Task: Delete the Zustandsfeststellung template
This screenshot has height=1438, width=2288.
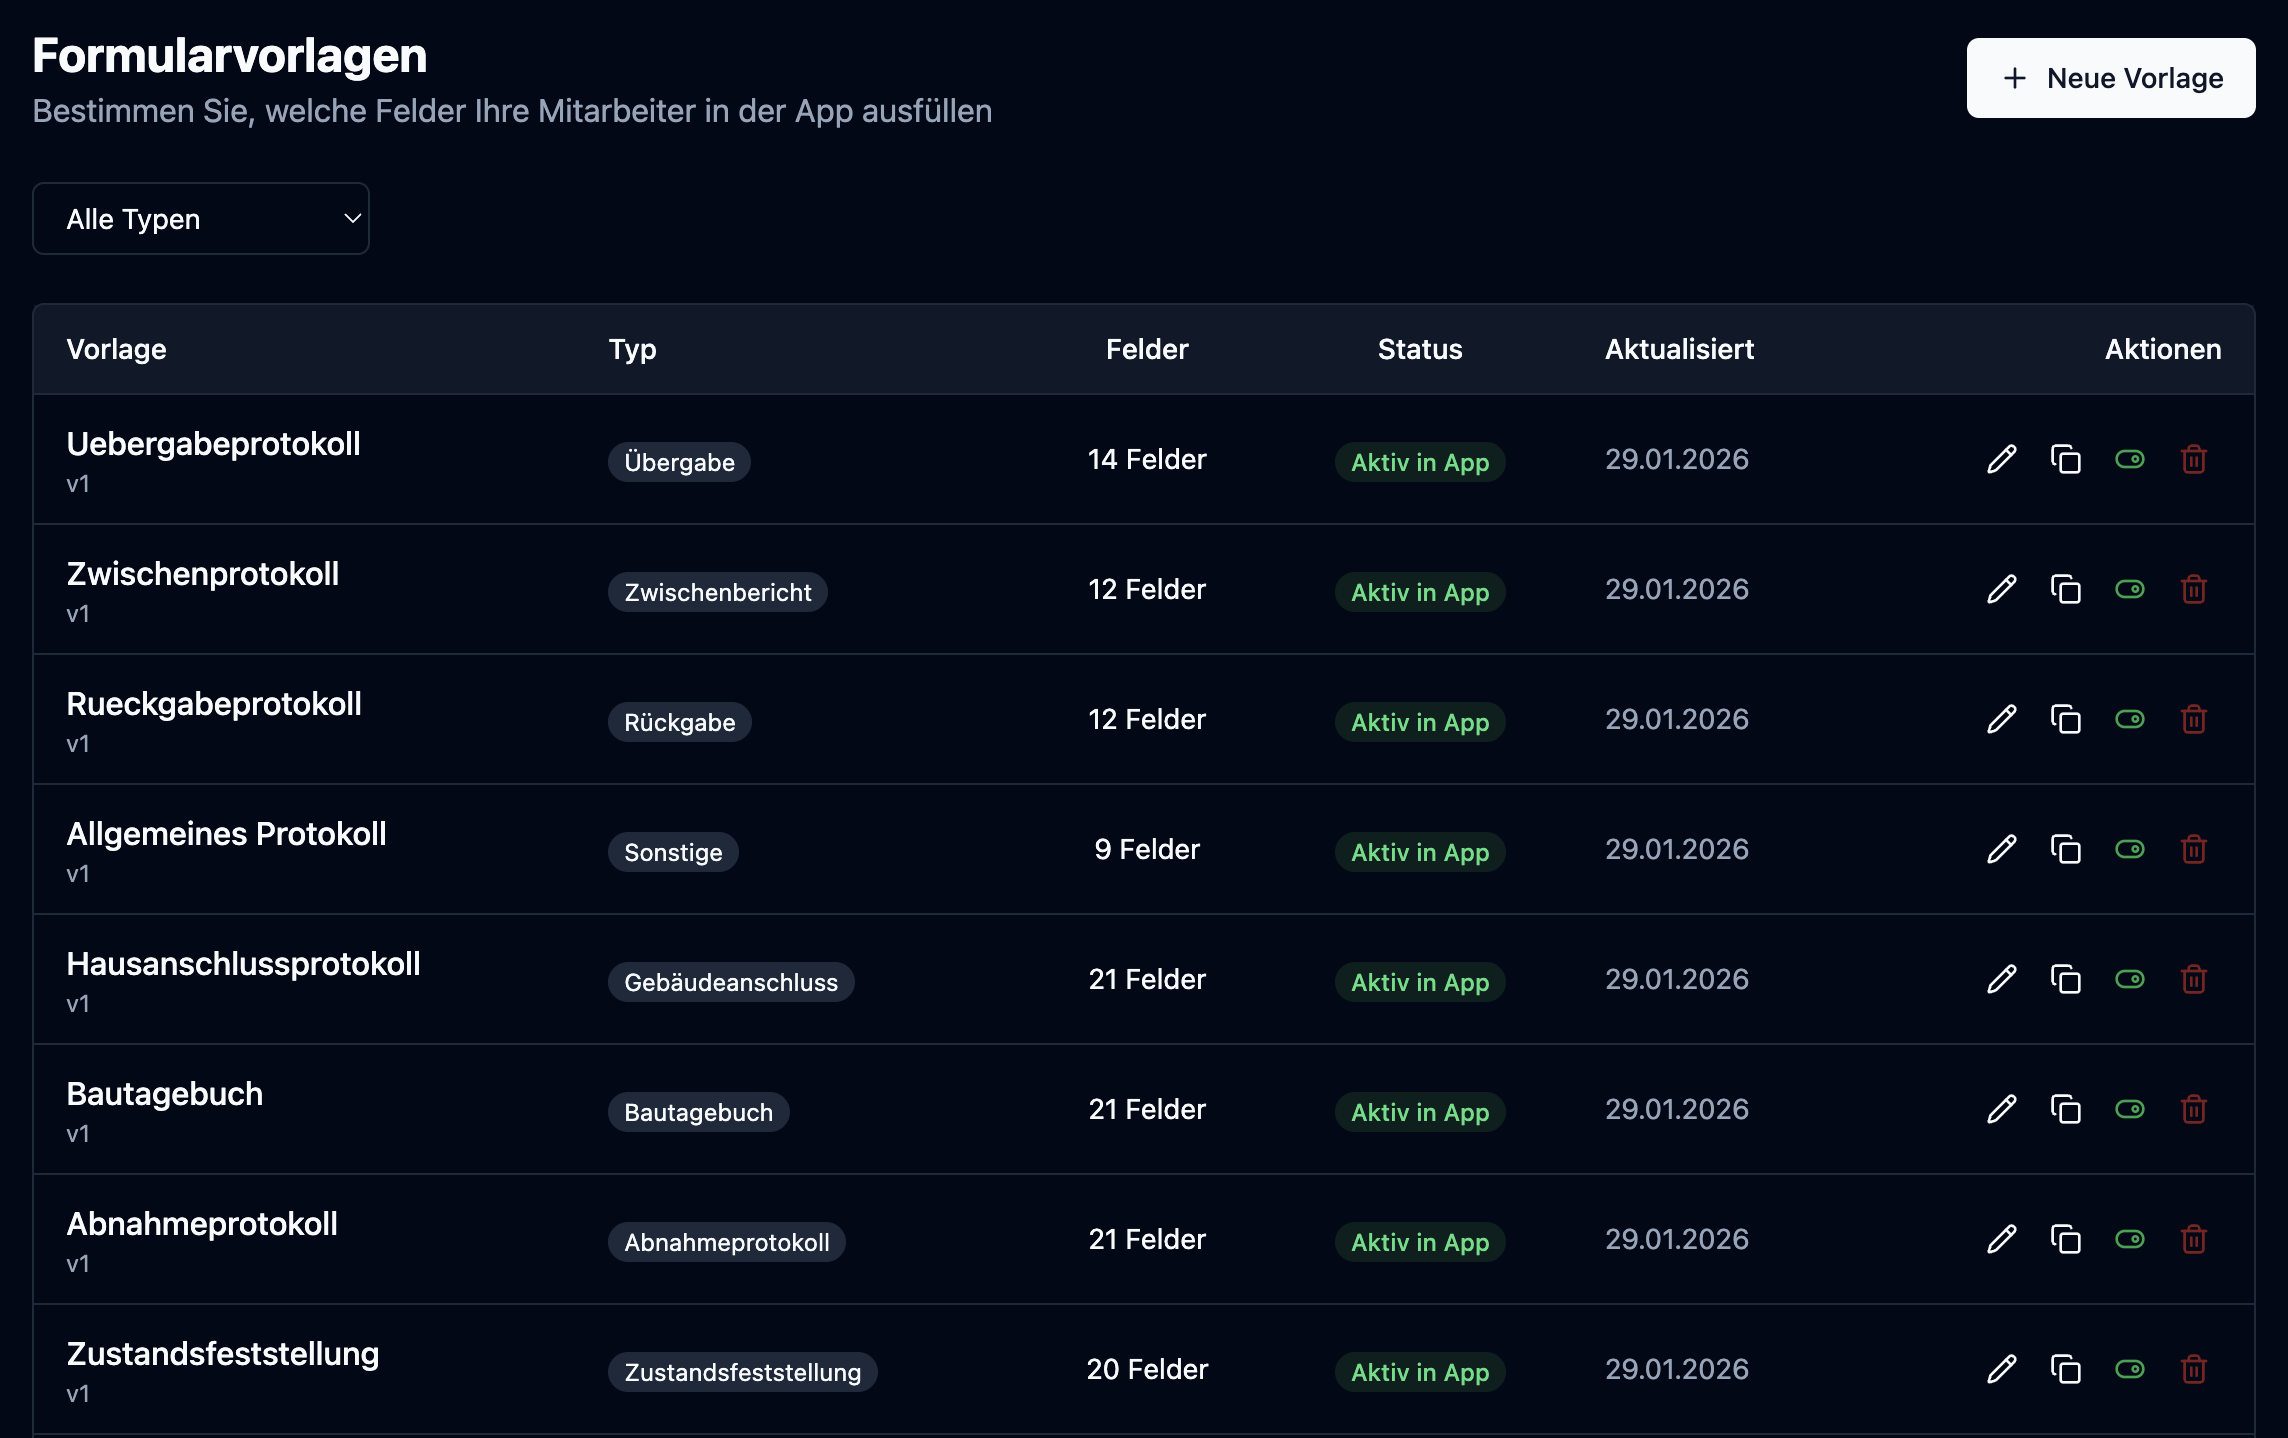Action: coord(2193,1369)
